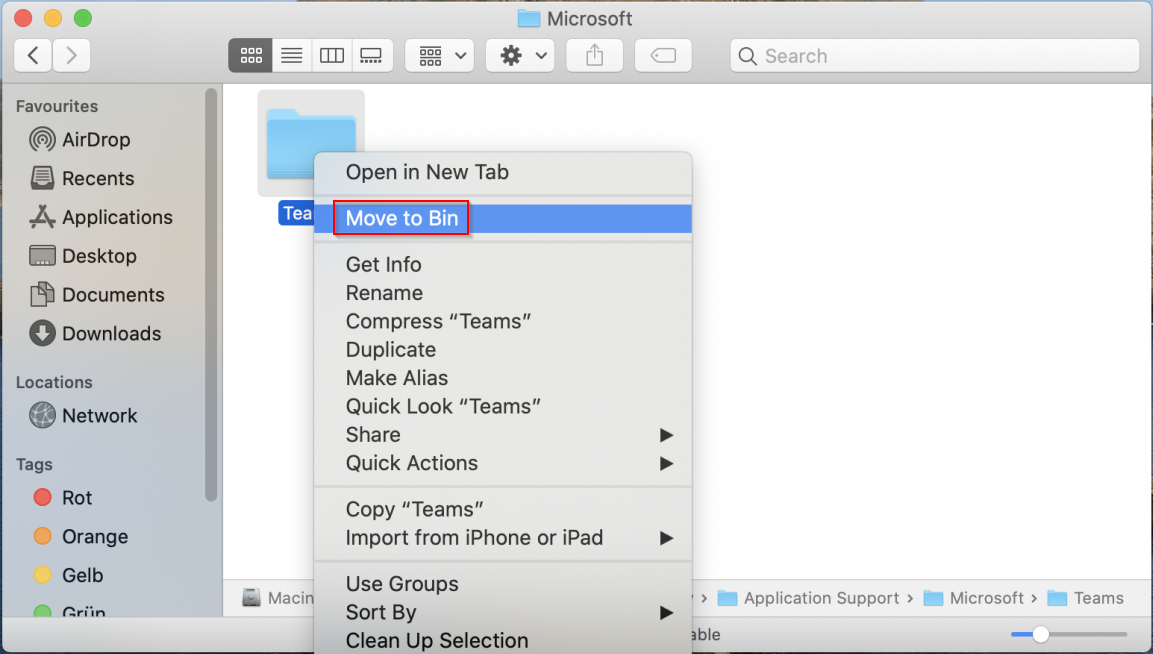This screenshot has height=654, width=1153.
Task: Switch Finder to list view
Action: 291,55
